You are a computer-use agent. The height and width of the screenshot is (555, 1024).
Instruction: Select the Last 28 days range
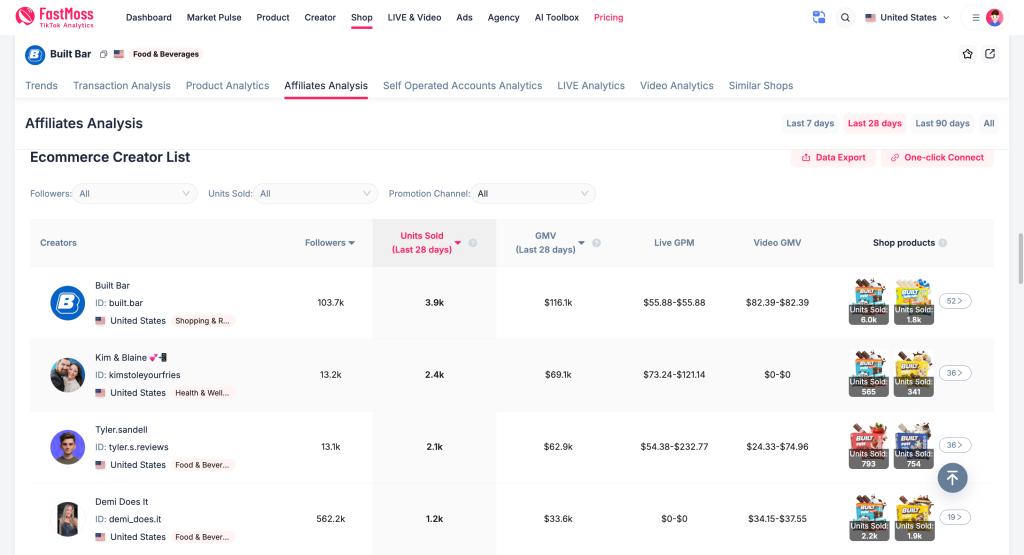(x=874, y=123)
